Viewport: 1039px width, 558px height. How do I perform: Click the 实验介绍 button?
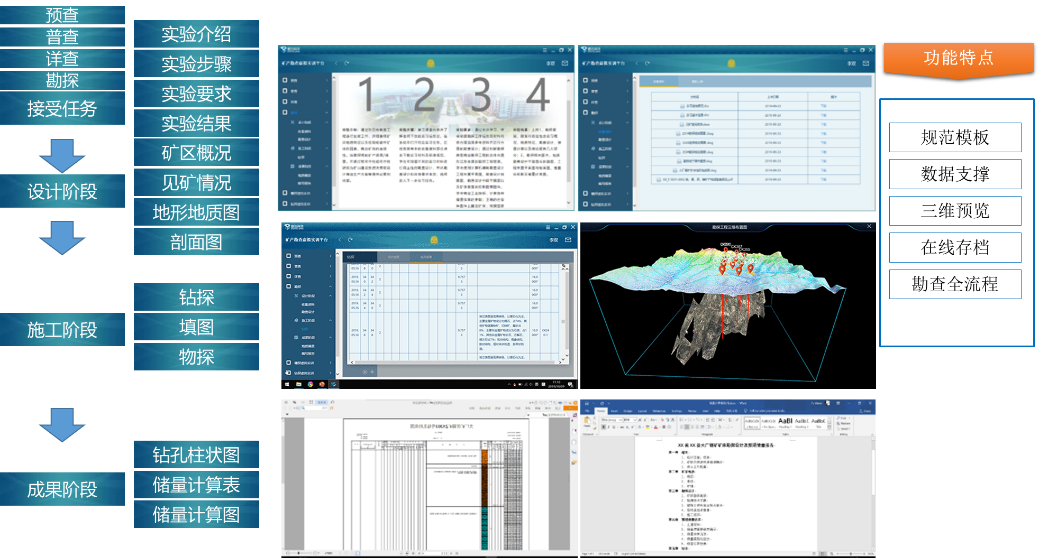pyautogui.click(x=196, y=34)
